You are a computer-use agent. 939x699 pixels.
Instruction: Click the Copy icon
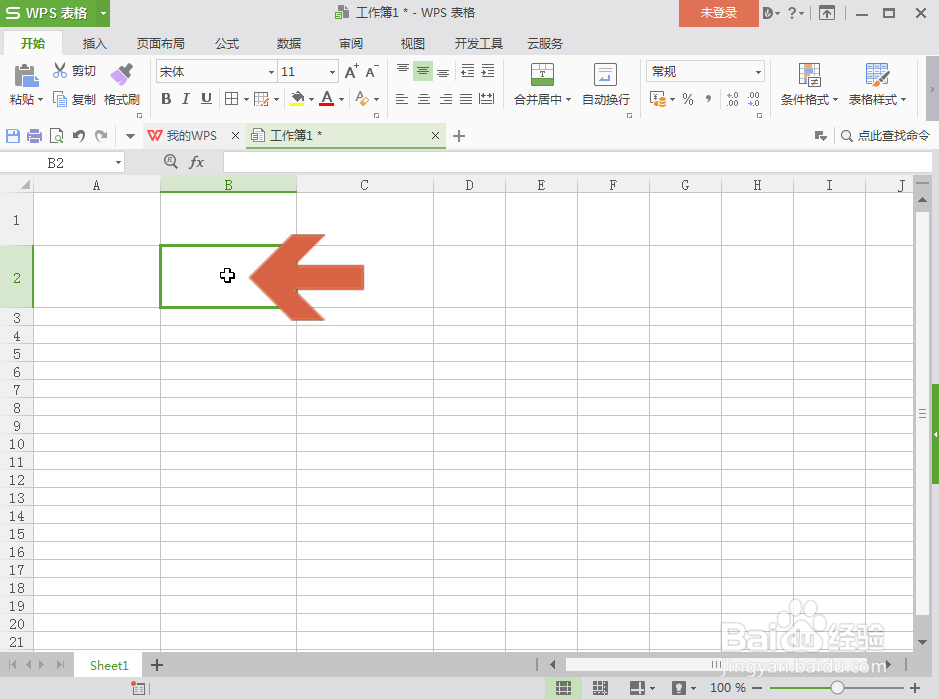point(60,99)
